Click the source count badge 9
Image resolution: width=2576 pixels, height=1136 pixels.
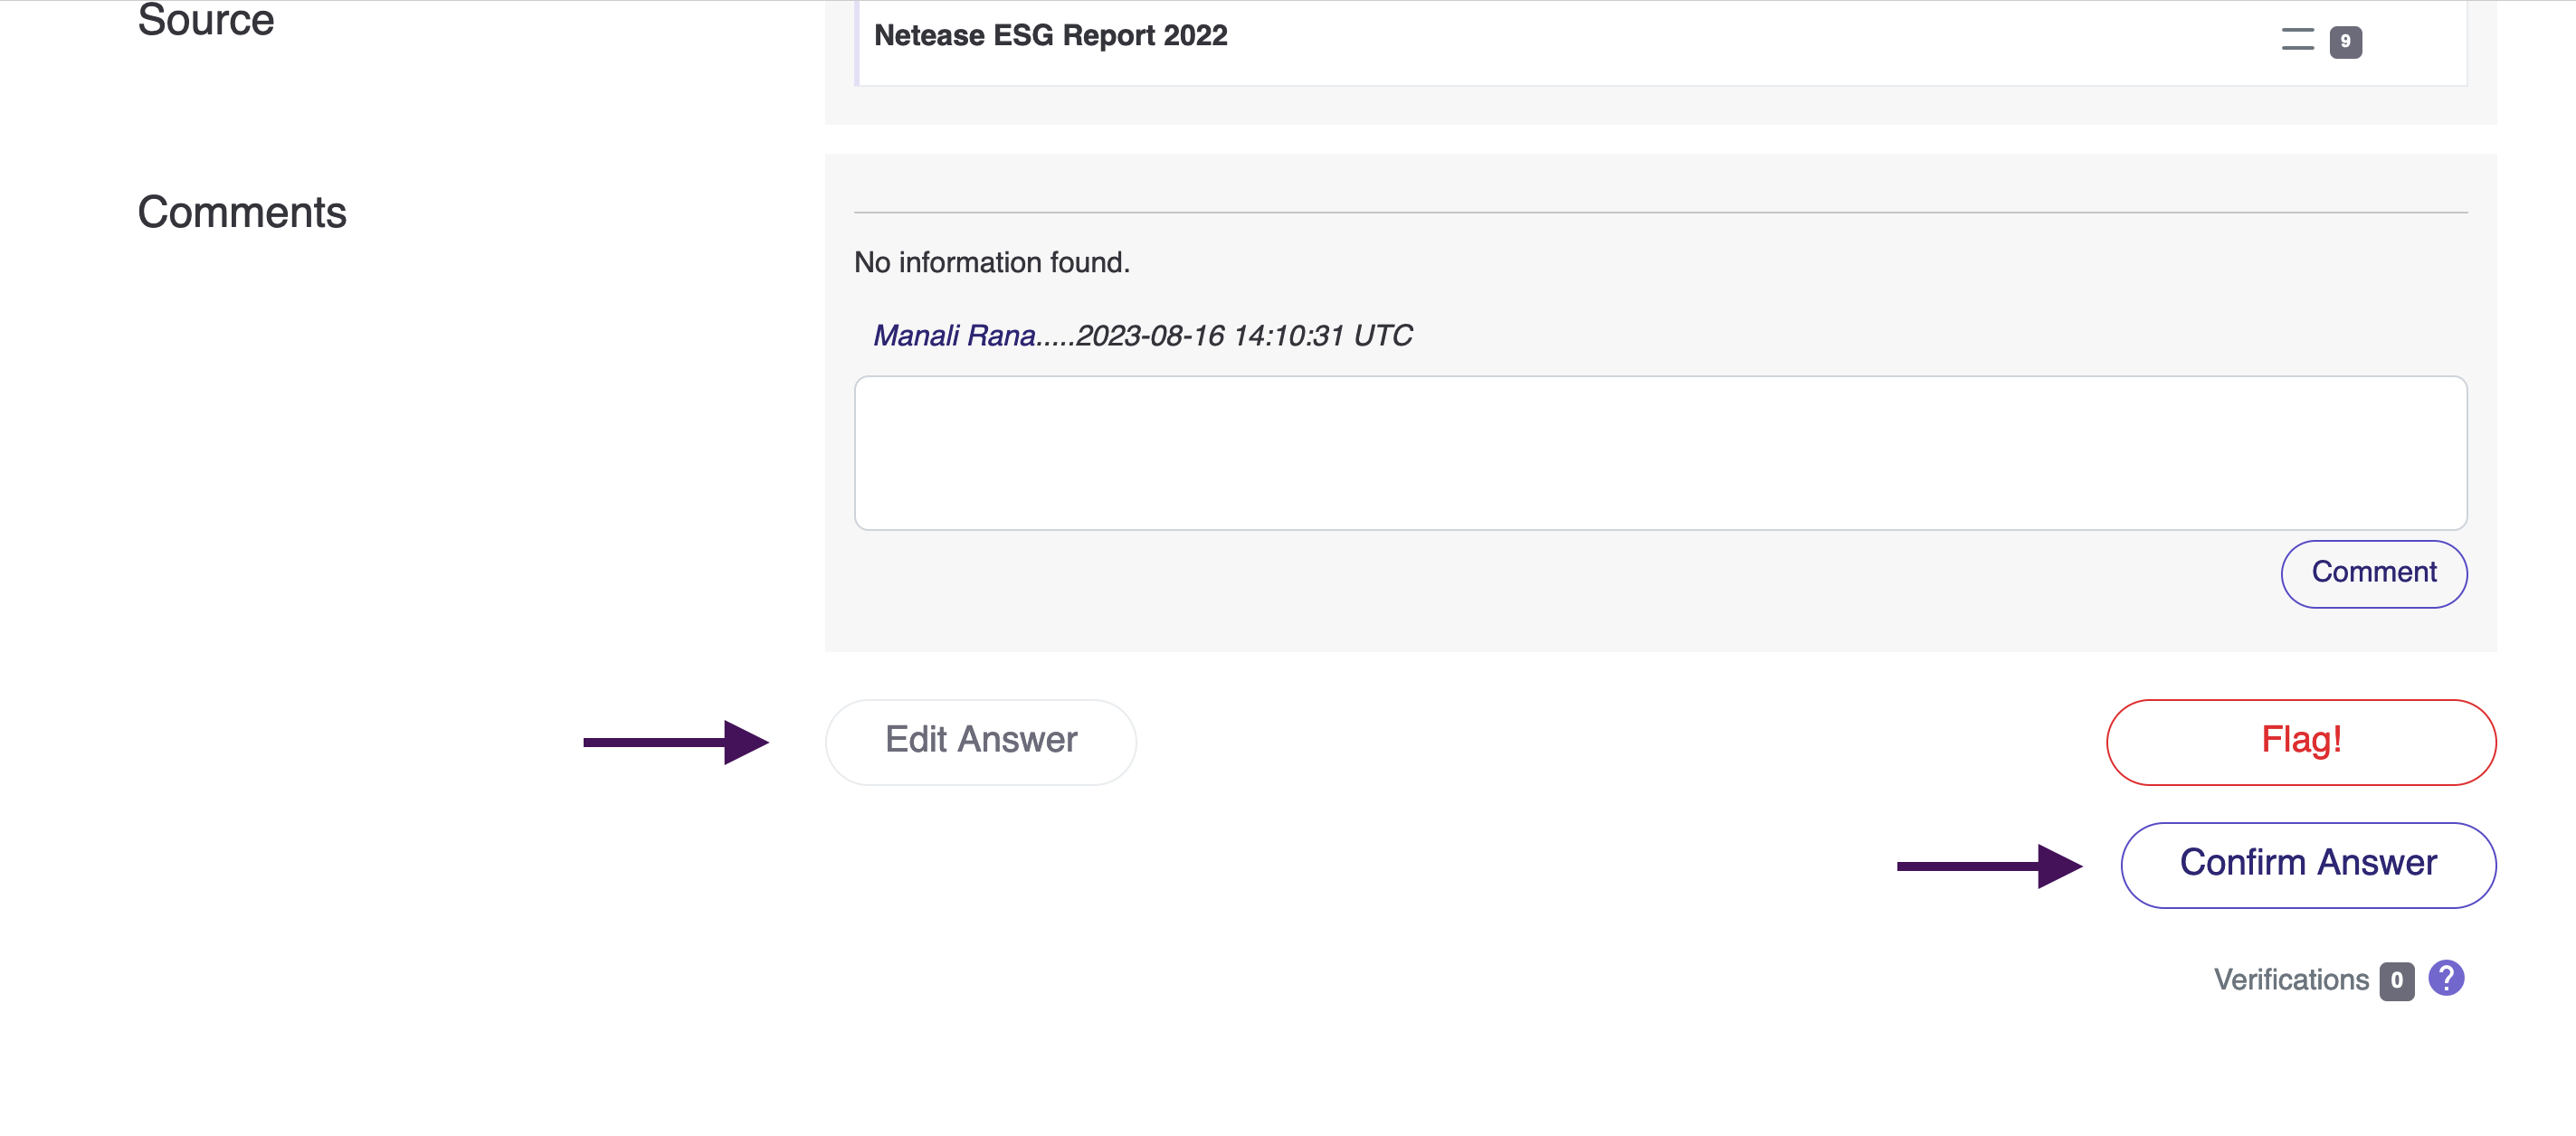point(2344,41)
